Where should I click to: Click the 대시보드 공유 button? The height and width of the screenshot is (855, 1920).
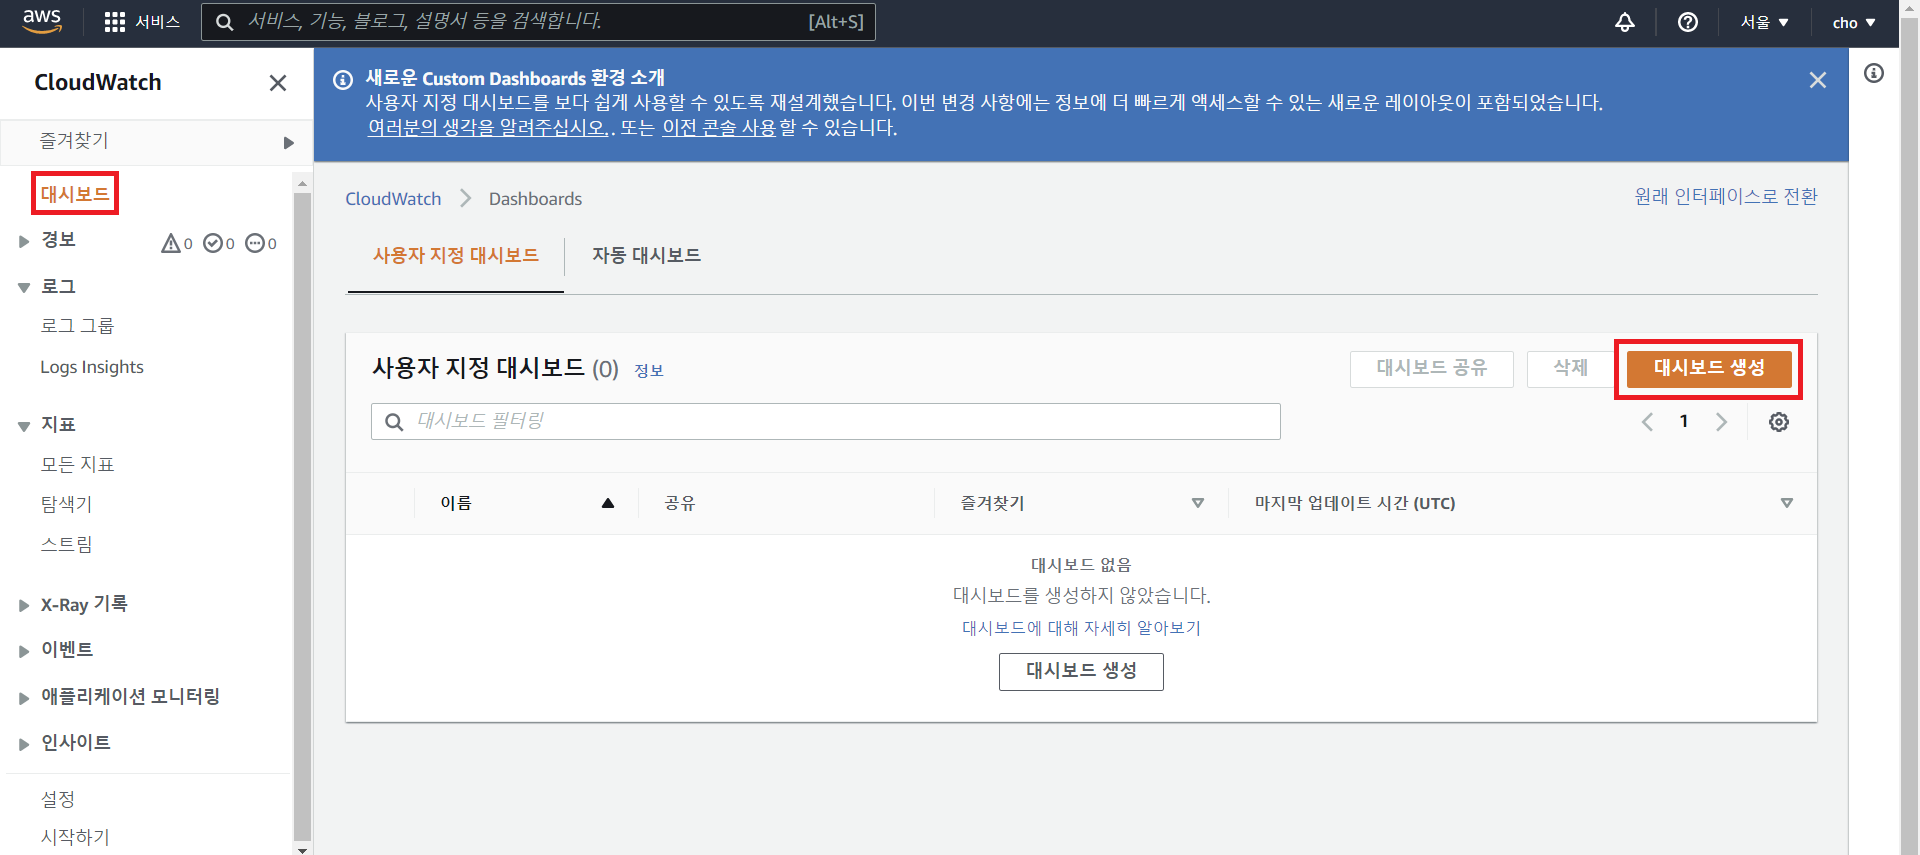1432,368
